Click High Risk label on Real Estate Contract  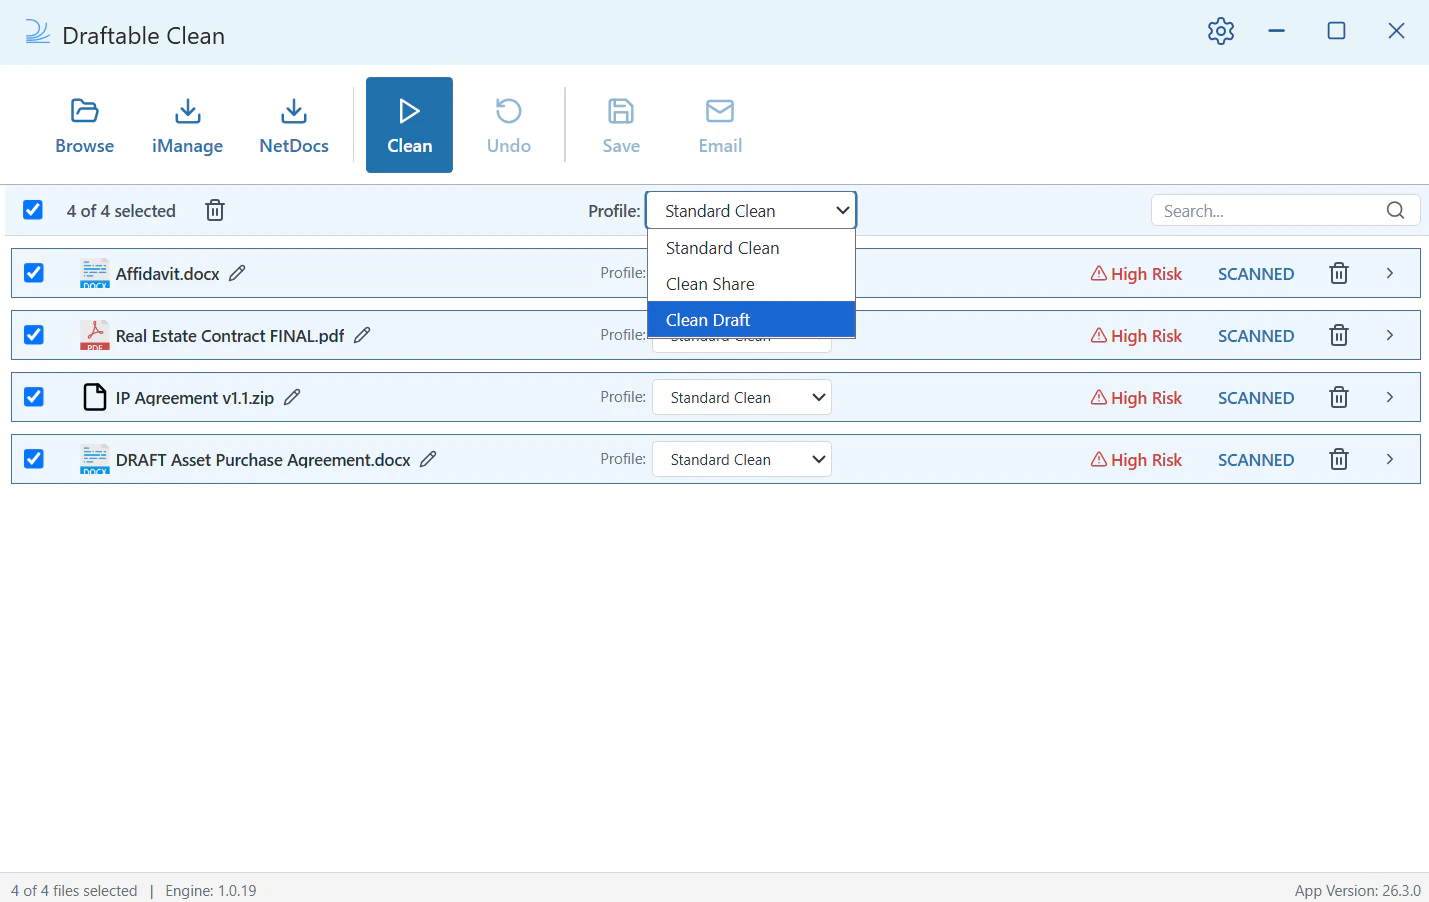pyautogui.click(x=1136, y=336)
